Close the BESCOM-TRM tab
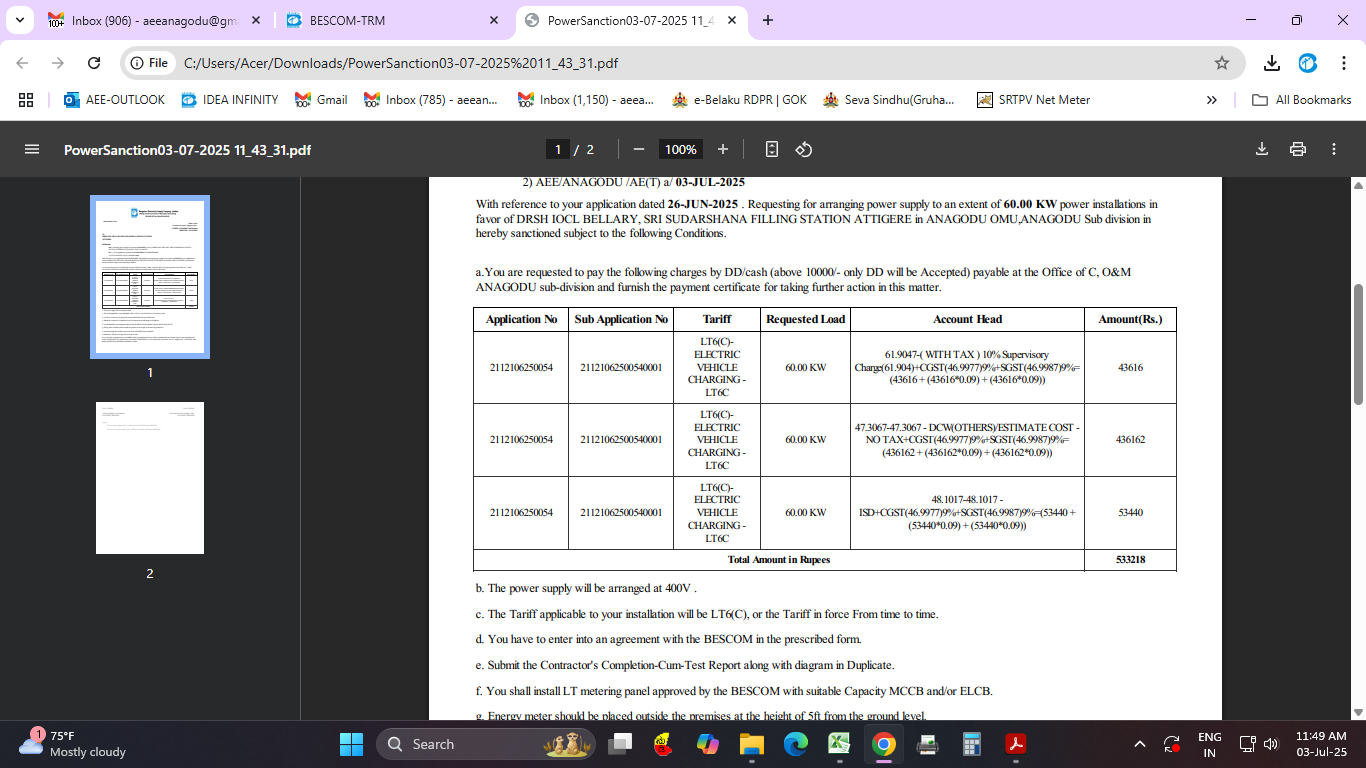The height and width of the screenshot is (768, 1366). [x=493, y=20]
